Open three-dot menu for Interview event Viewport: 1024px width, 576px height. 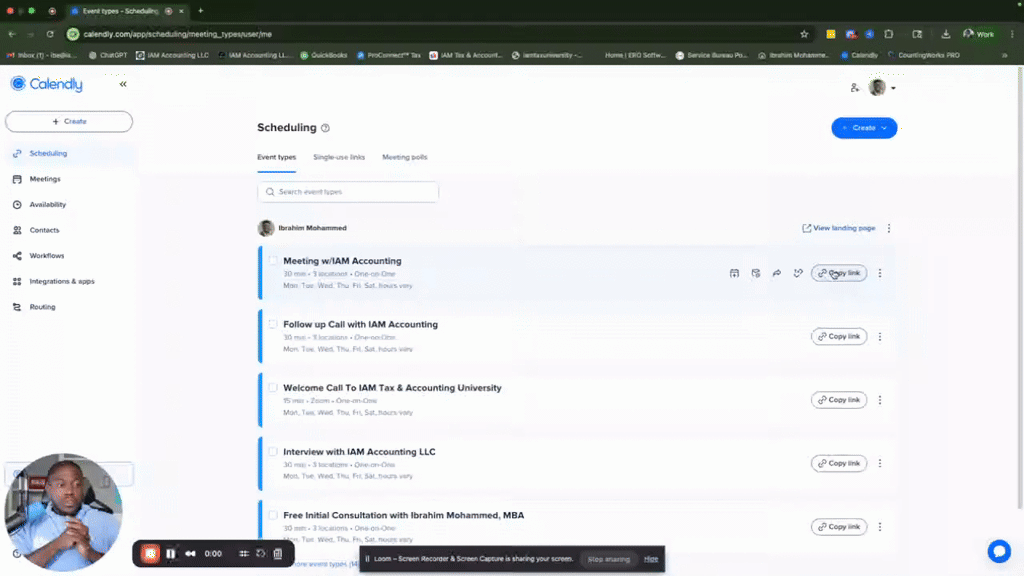(x=880, y=463)
